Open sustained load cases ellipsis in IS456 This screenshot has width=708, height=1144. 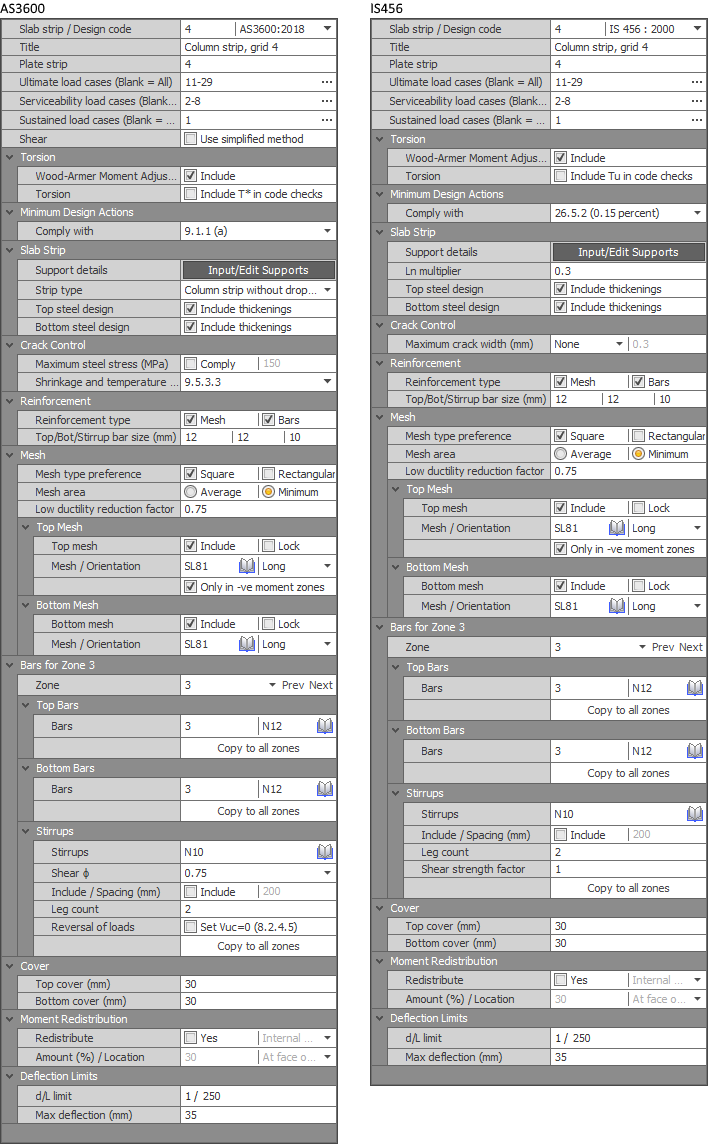click(x=696, y=120)
